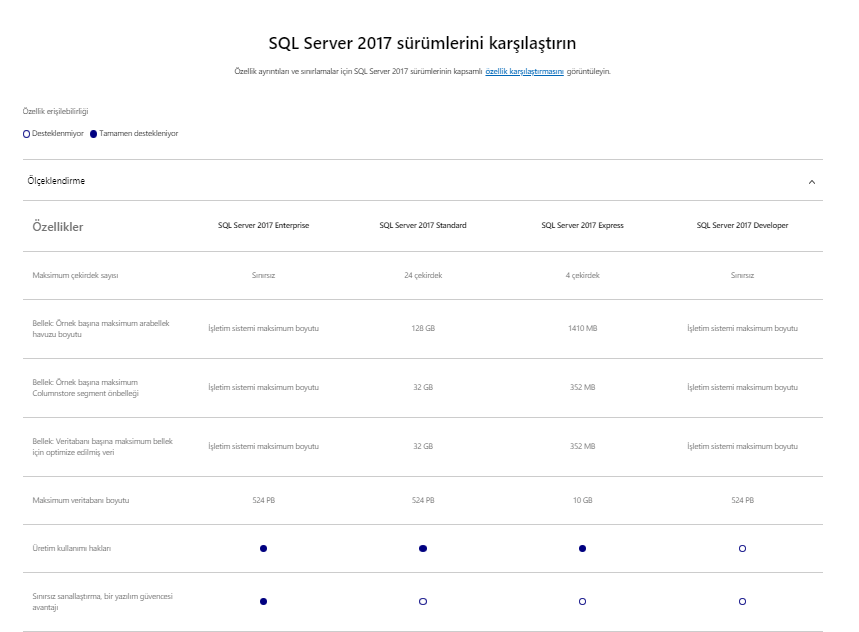Click the arabellek havuzu boyutu row label
The image size is (859, 632).
(101, 329)
